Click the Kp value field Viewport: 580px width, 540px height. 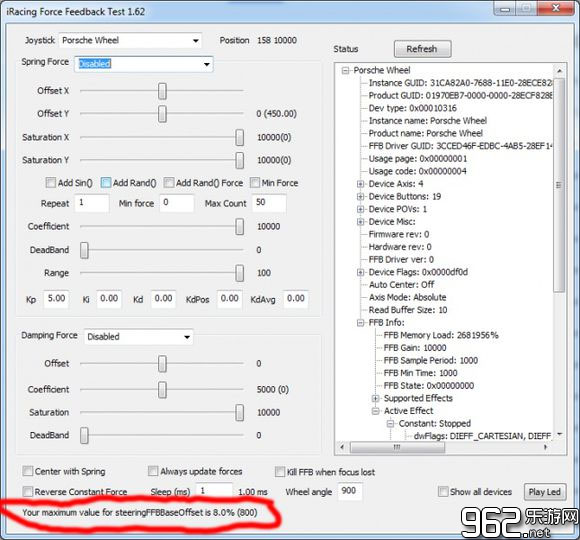point(56,299)
